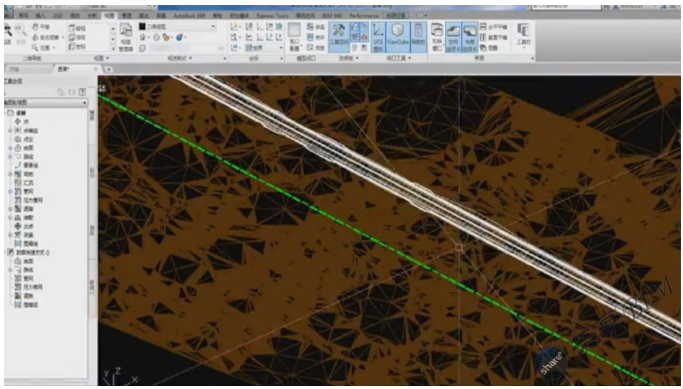Click the Restore viewports (恢复) icon
The image size is (683, 389).
coord(316,48)
